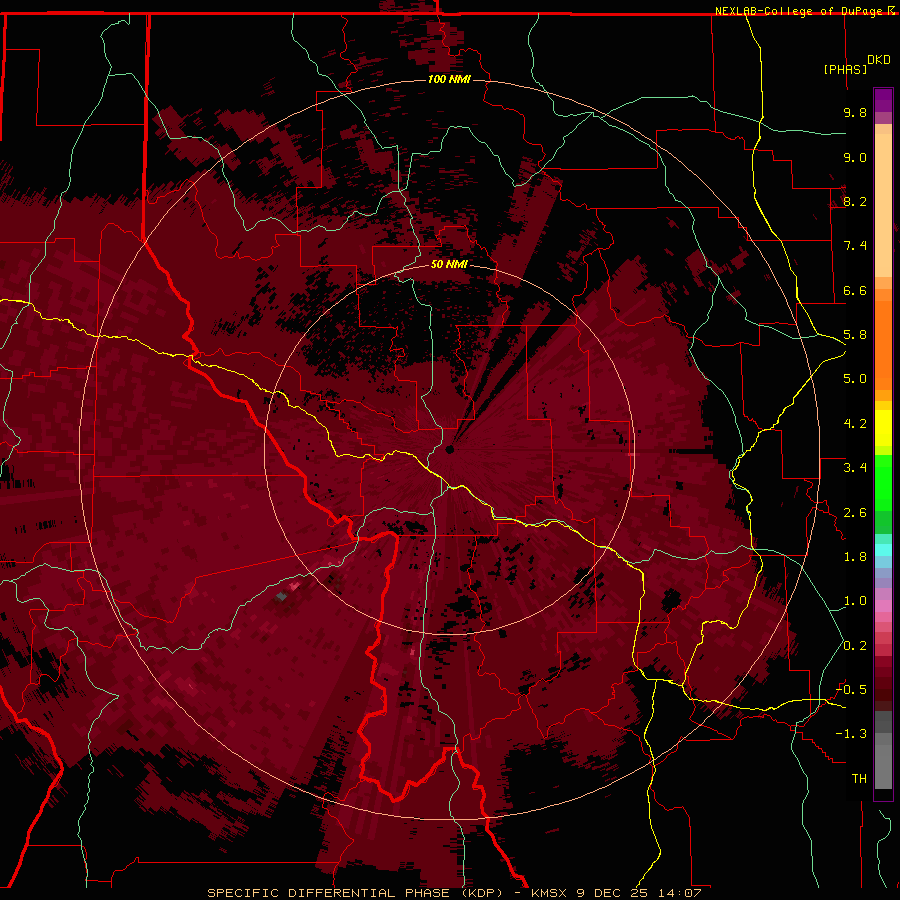Pick the purple segment at the colorbar top
This screenshot has height=900, width=900.
click(x=883, y=100)
